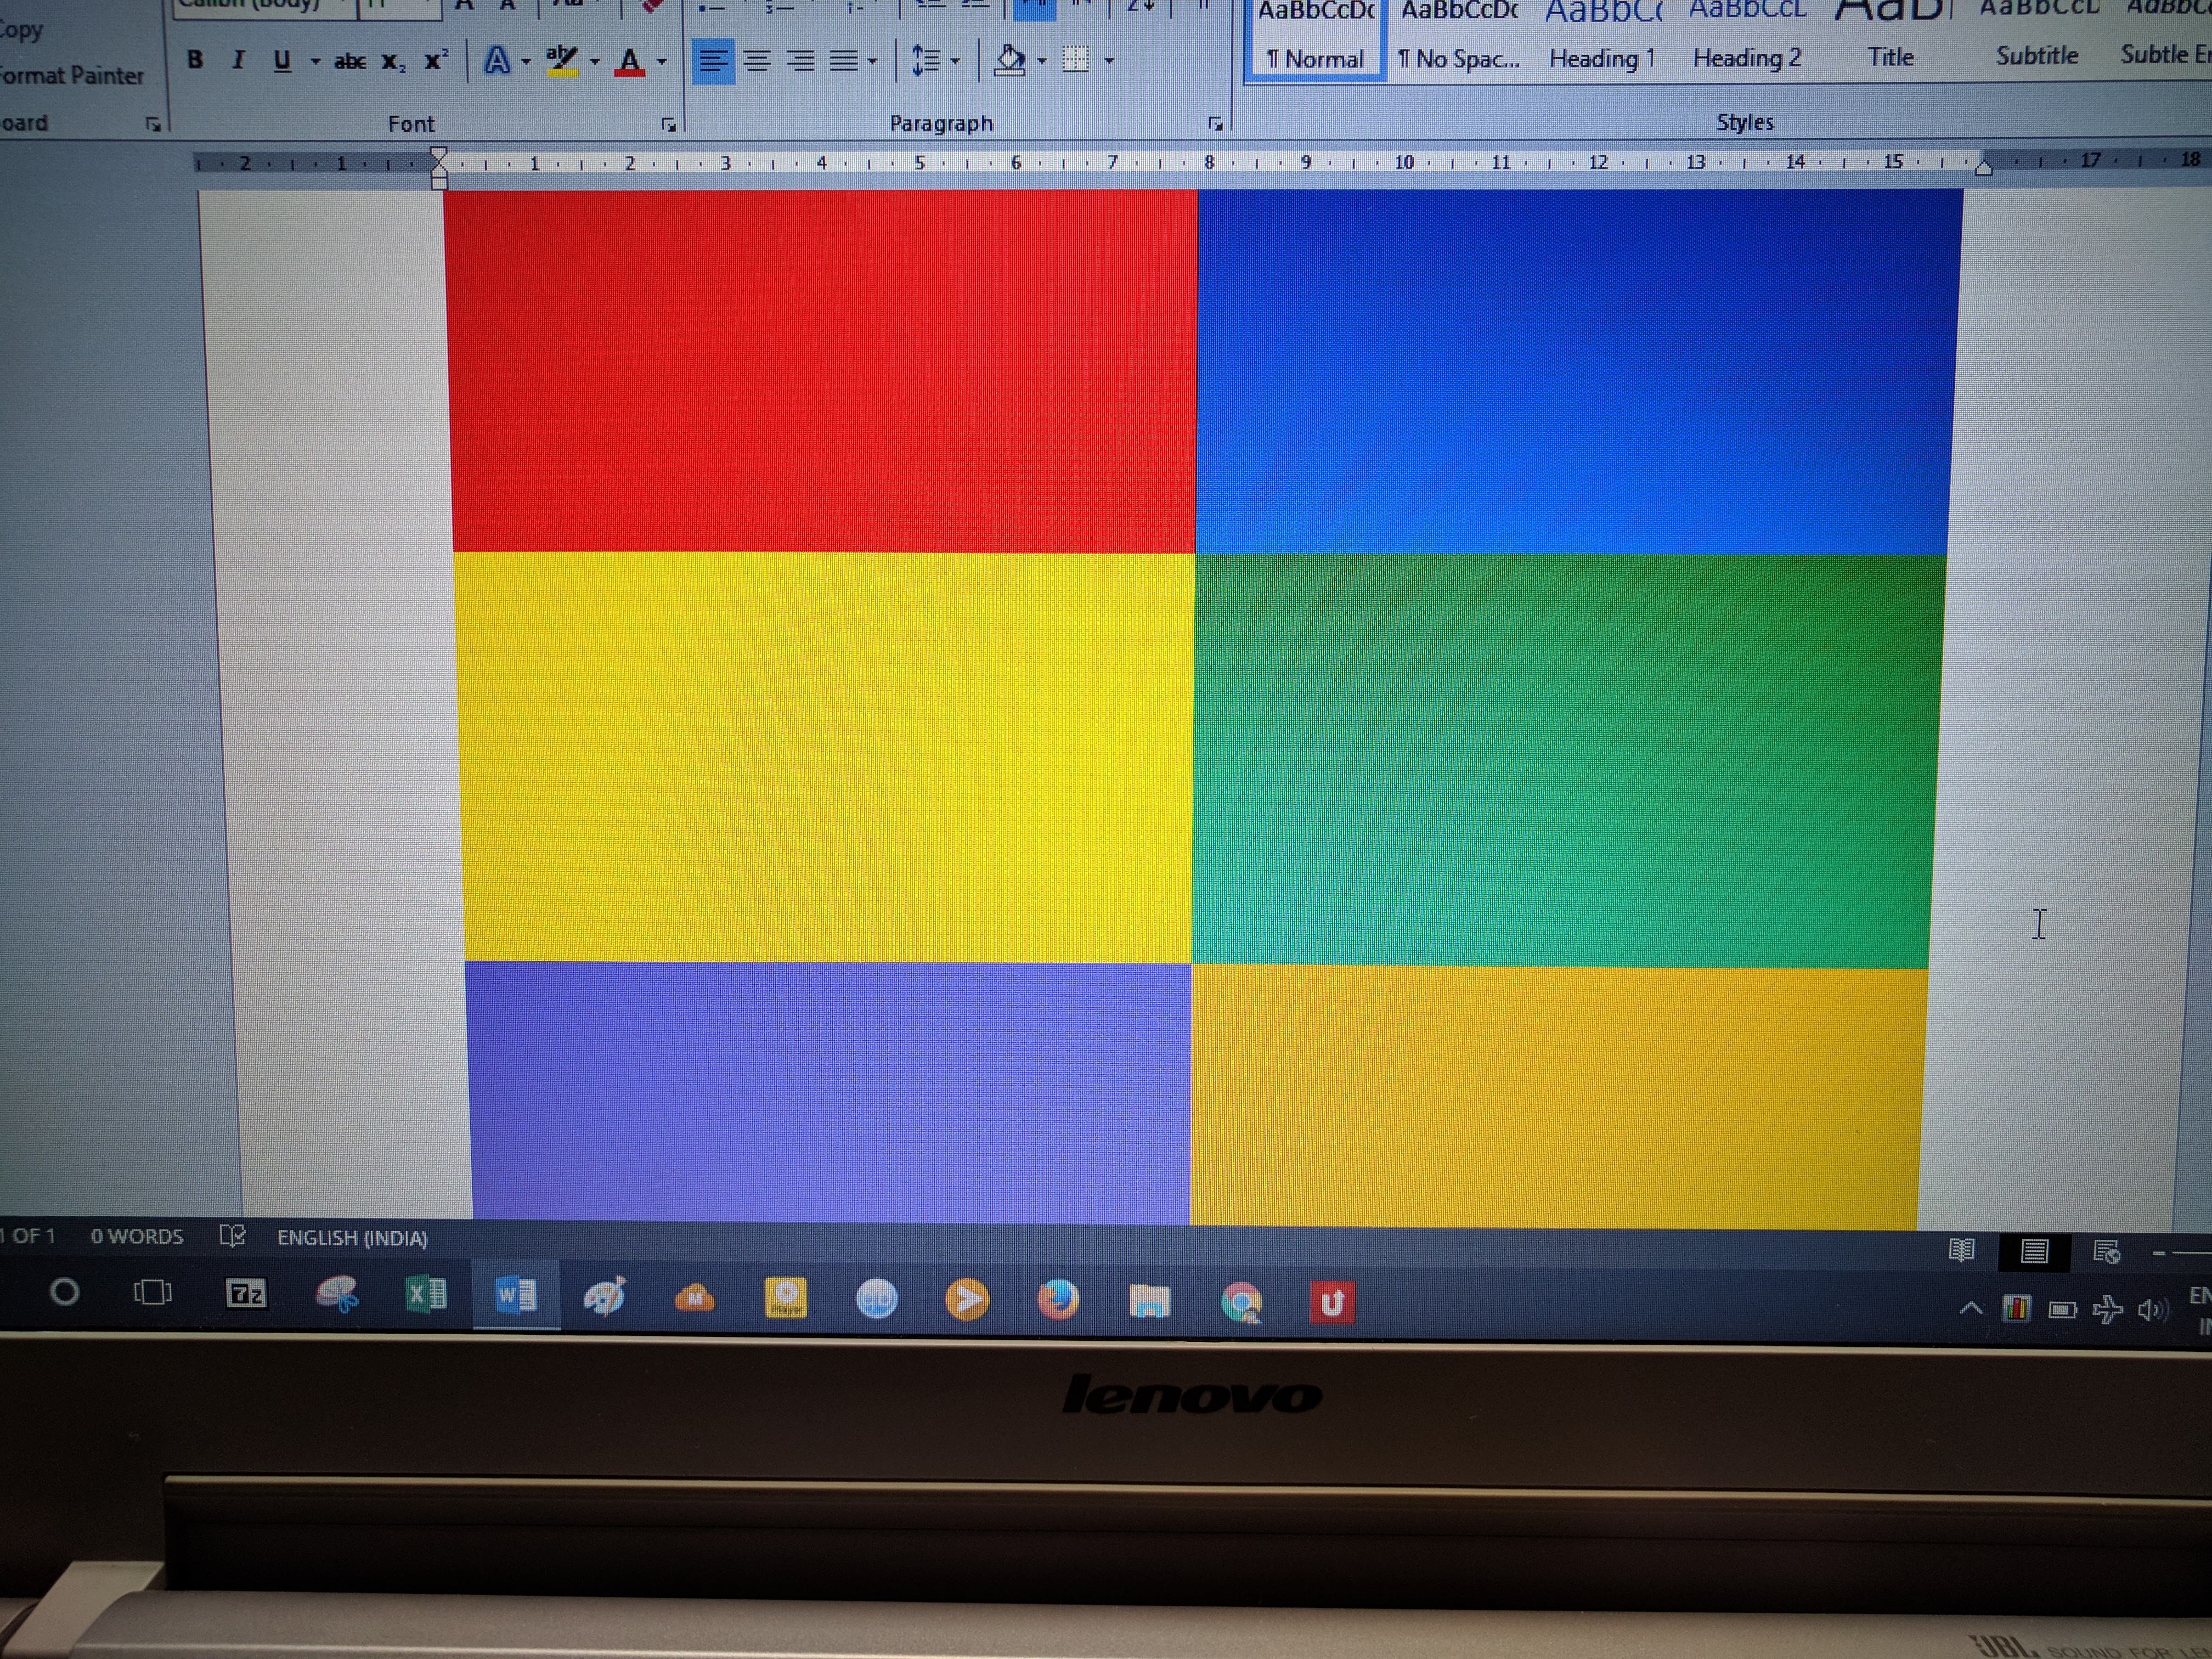
Task: Center align the paragraph
Action: 757,61
